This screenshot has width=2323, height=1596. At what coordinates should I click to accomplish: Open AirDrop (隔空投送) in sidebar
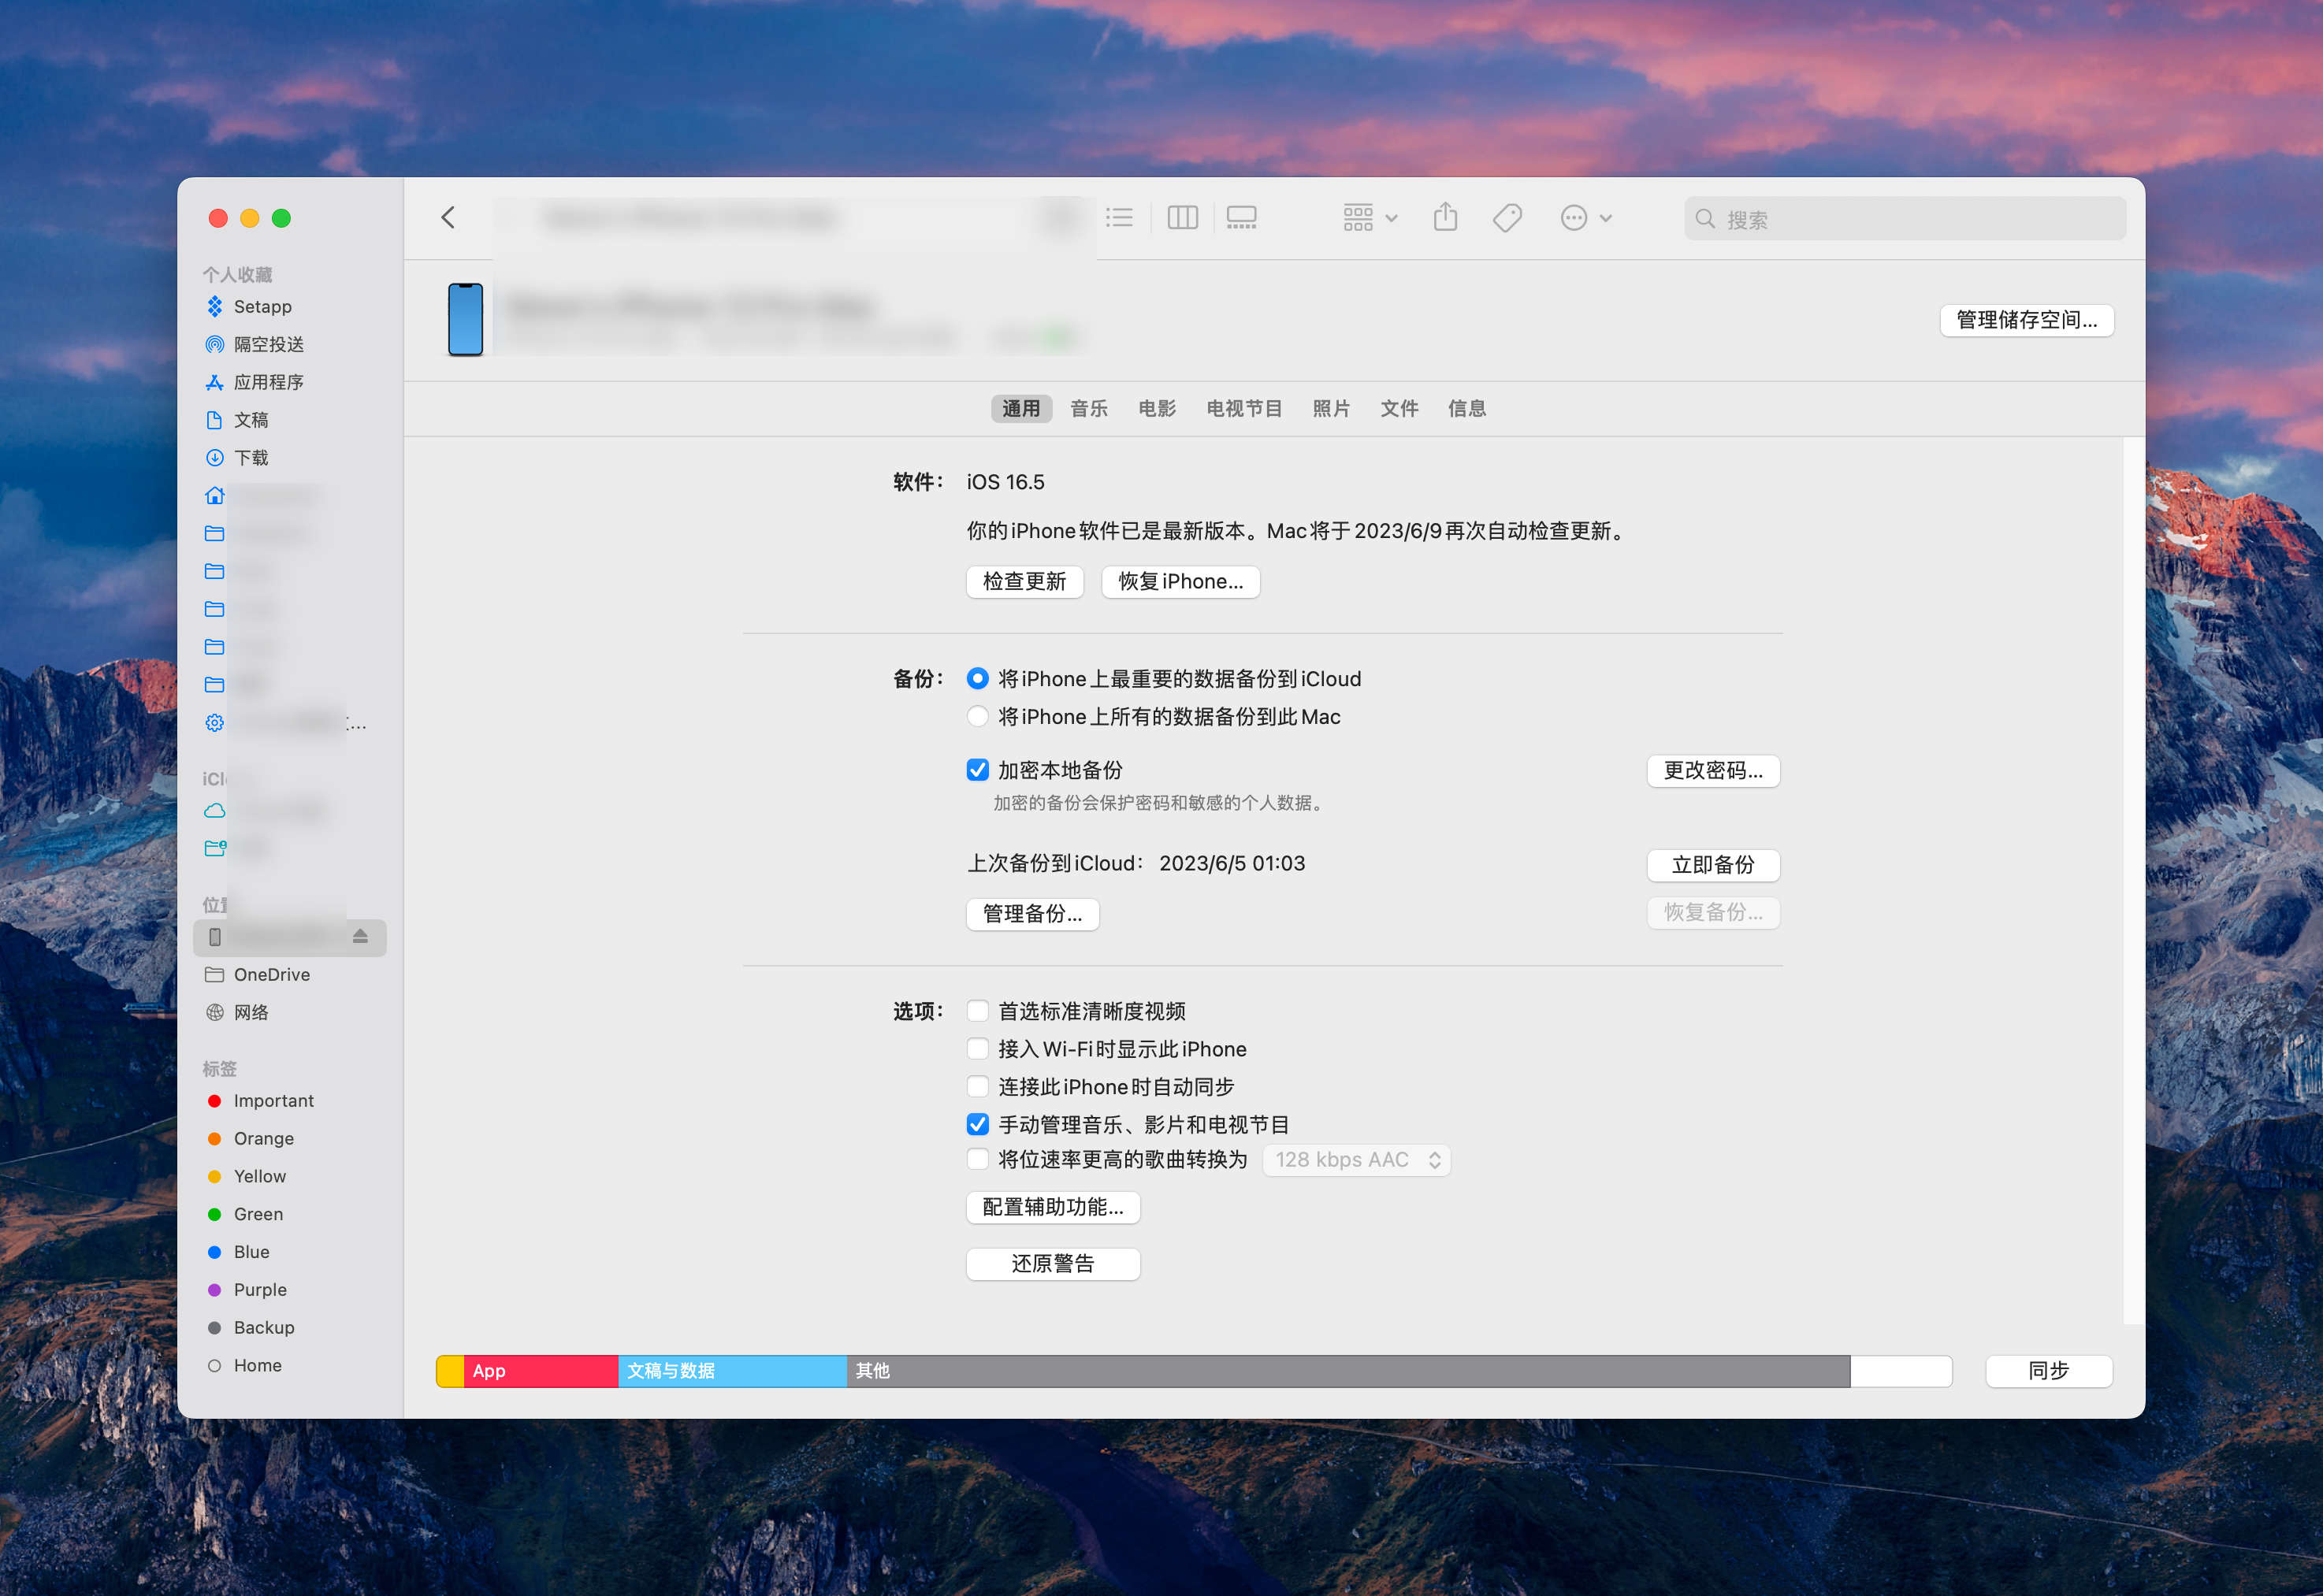tap(268, 344)
